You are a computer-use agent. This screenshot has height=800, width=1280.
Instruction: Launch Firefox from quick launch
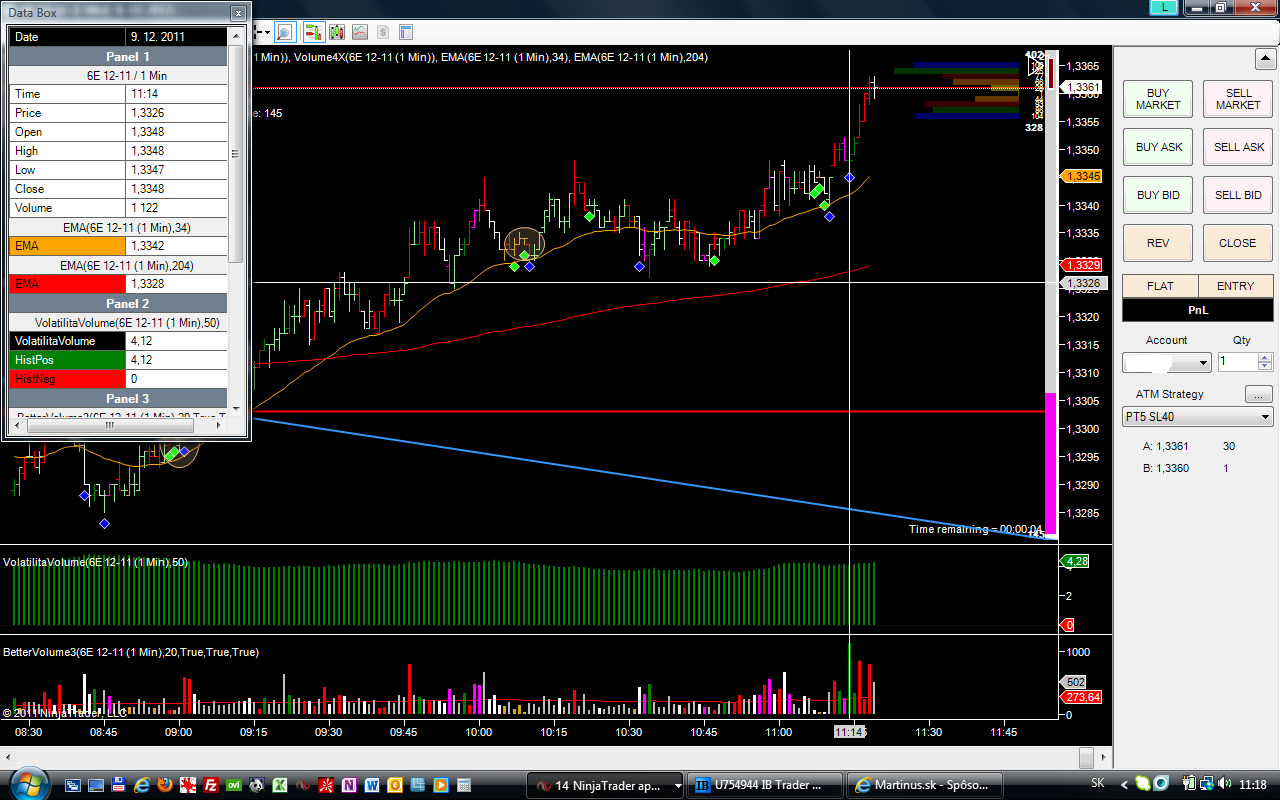[x=165, y=785]
